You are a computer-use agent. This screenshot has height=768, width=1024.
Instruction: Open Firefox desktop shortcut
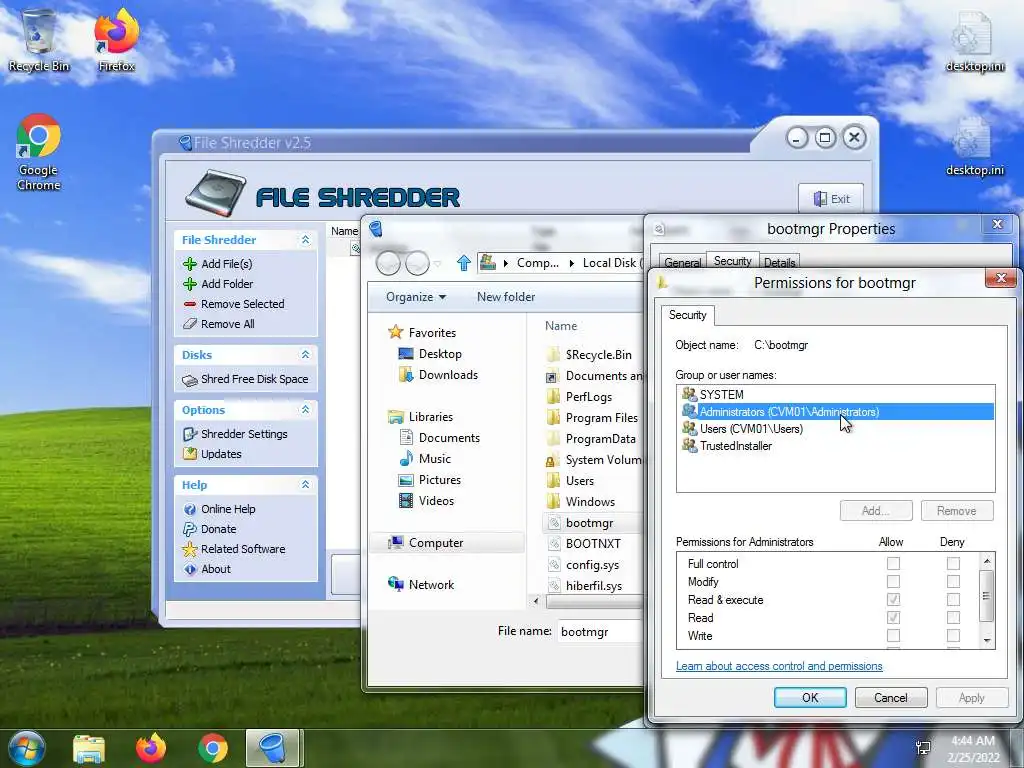[116, 40]
